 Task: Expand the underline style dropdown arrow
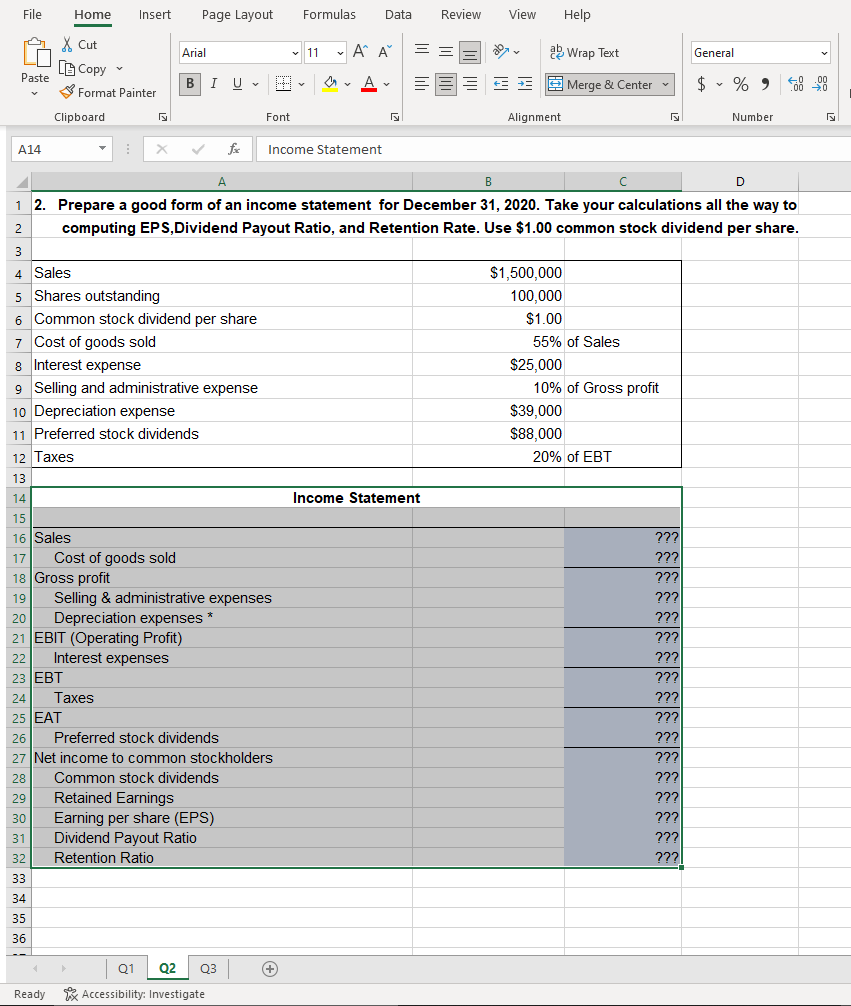pyautogui.click(x=255, y=84)
